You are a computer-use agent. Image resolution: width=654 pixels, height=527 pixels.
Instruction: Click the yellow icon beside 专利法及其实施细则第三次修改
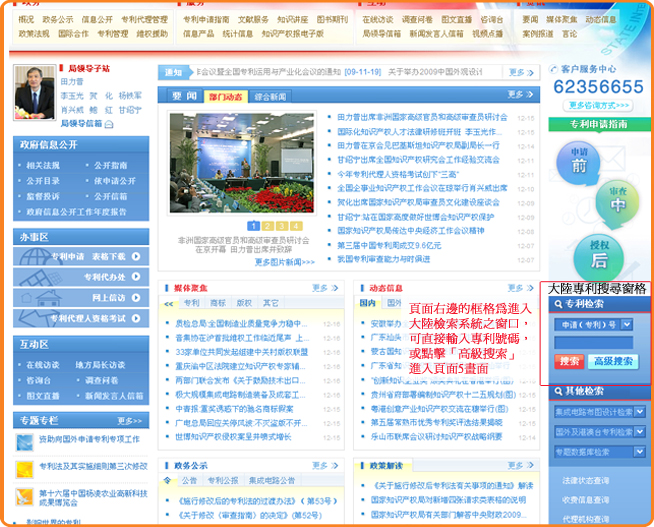click(x=25, y=470)
